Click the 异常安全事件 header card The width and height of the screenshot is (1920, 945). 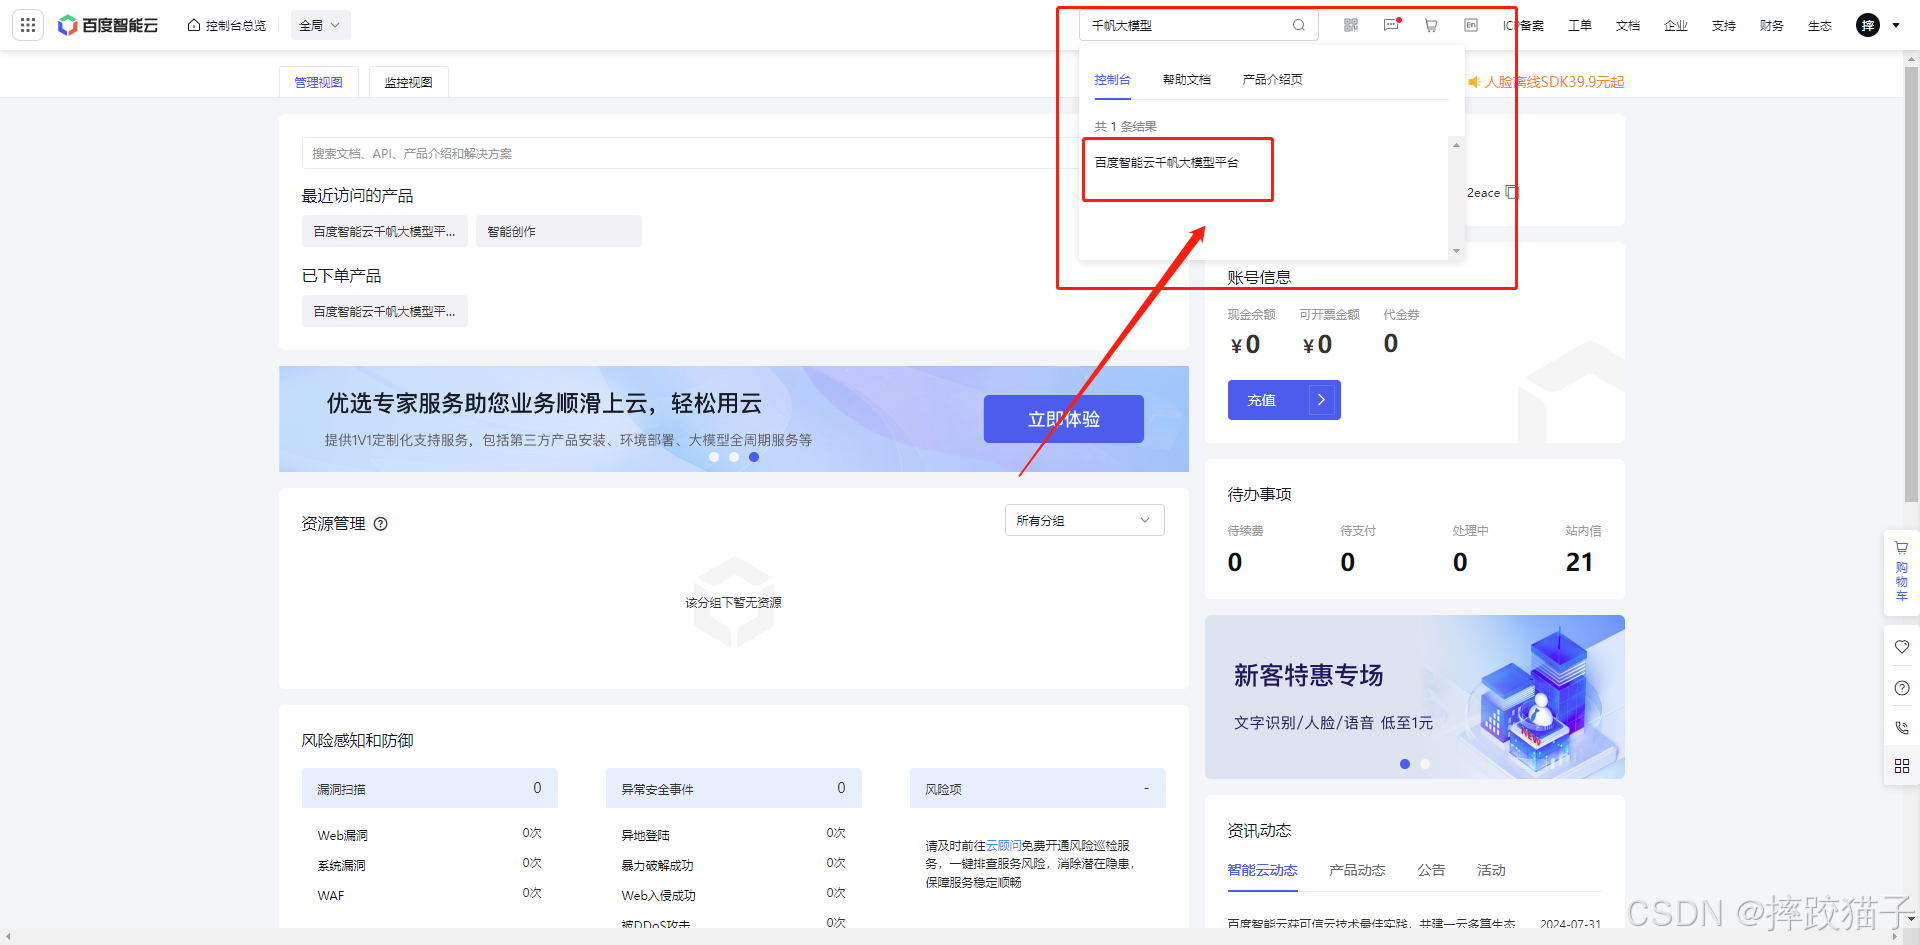tap(734, 788)
